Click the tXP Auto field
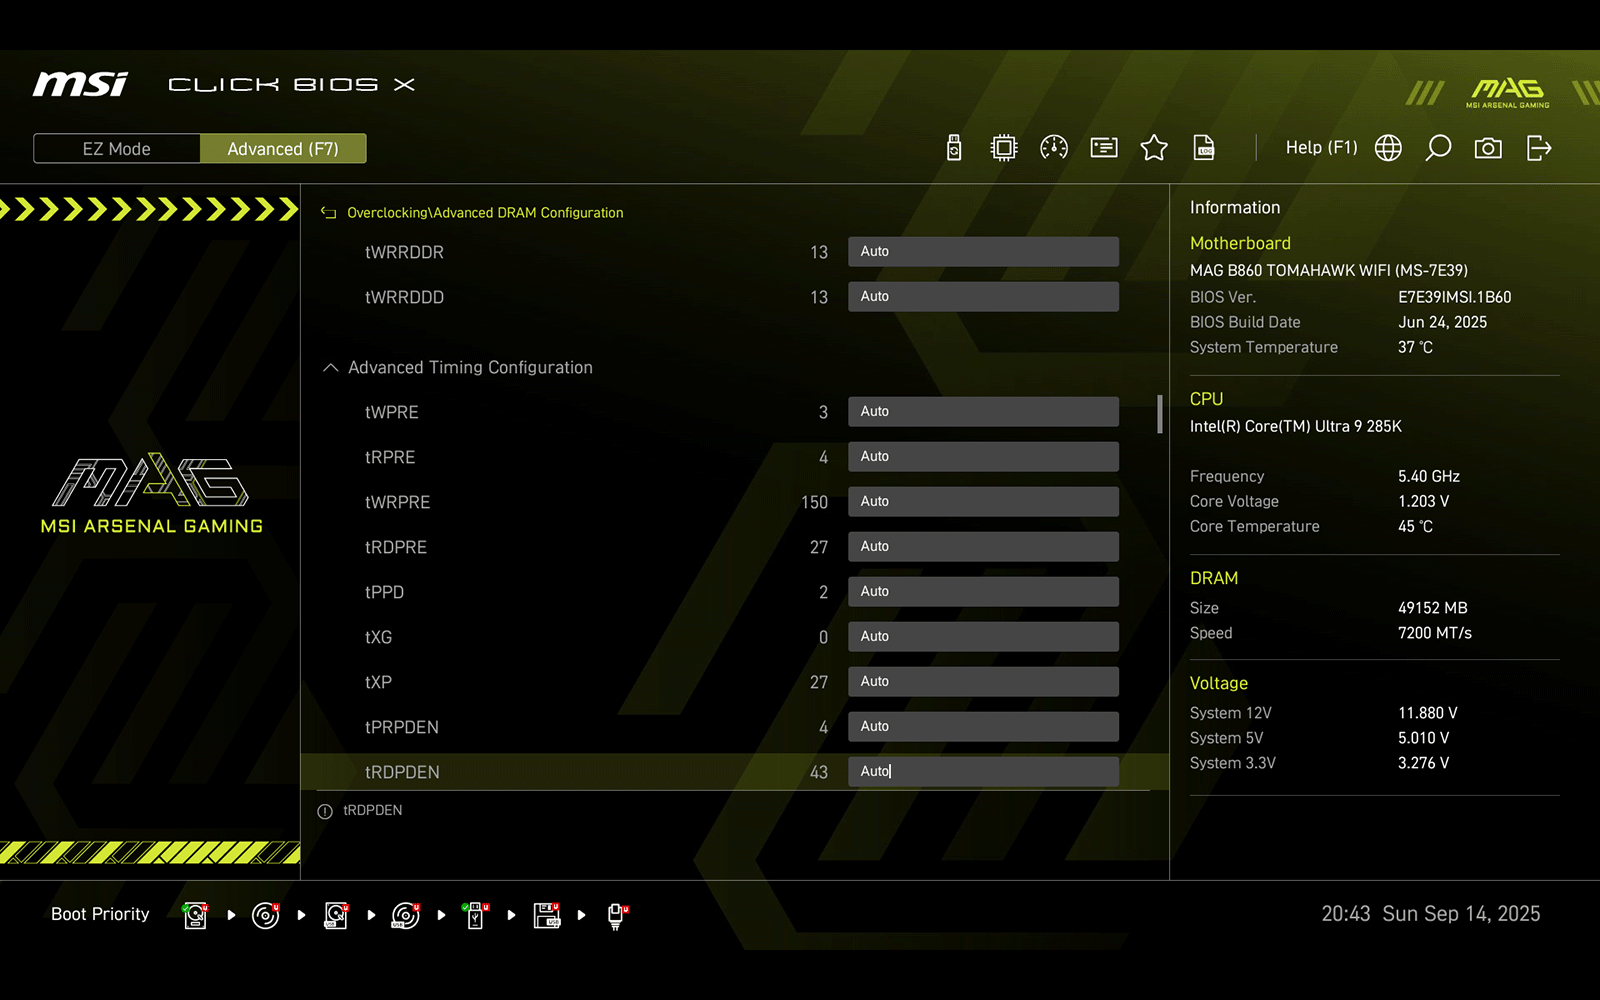This screenshot has width=1600, height=1000. [983, 682]
